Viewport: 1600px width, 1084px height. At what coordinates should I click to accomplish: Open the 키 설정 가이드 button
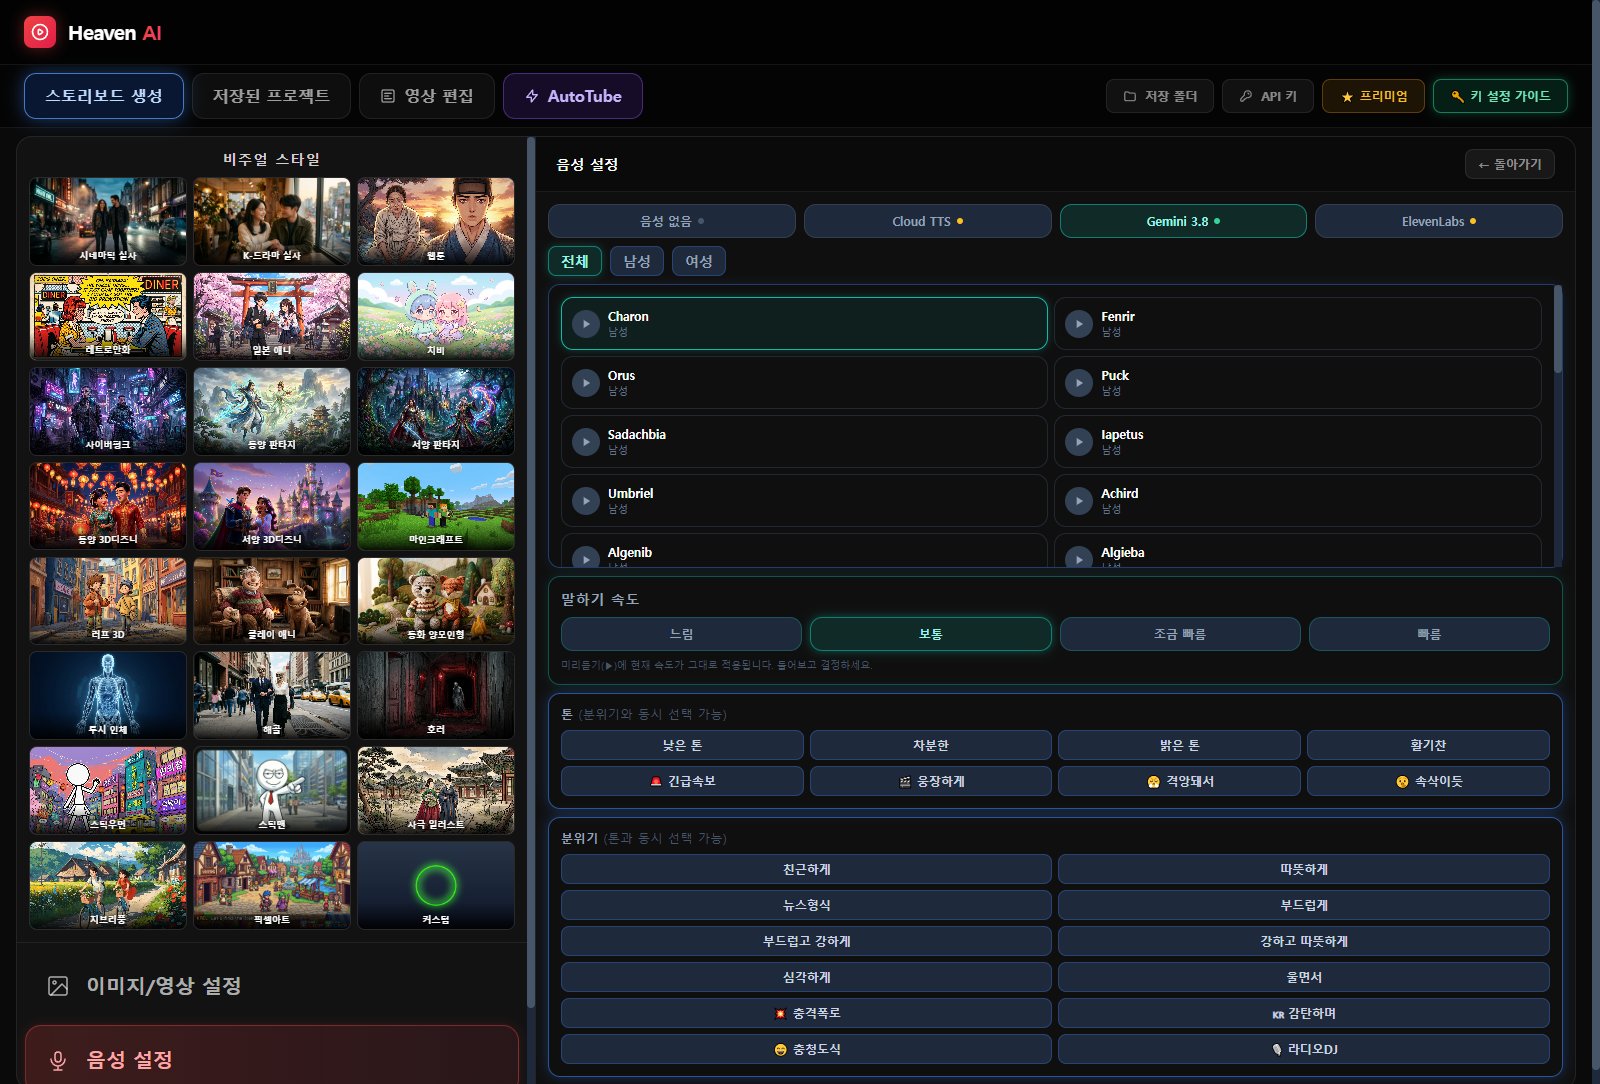tap(1500, 96)
